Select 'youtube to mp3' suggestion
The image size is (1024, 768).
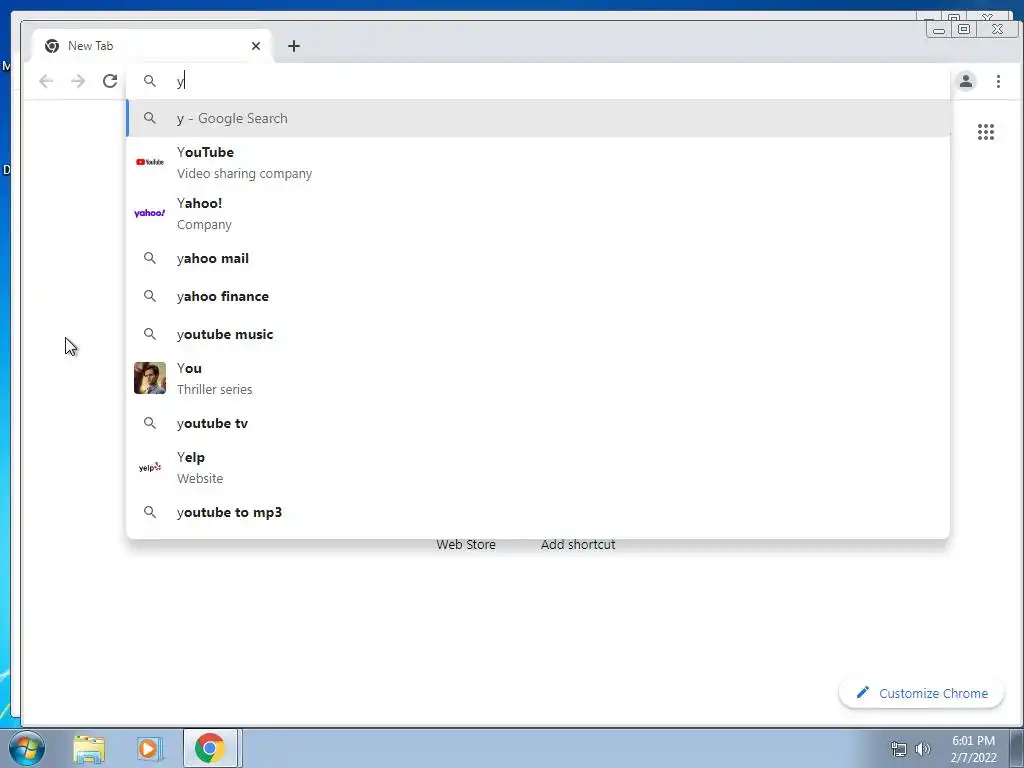[x=538, y=512]
